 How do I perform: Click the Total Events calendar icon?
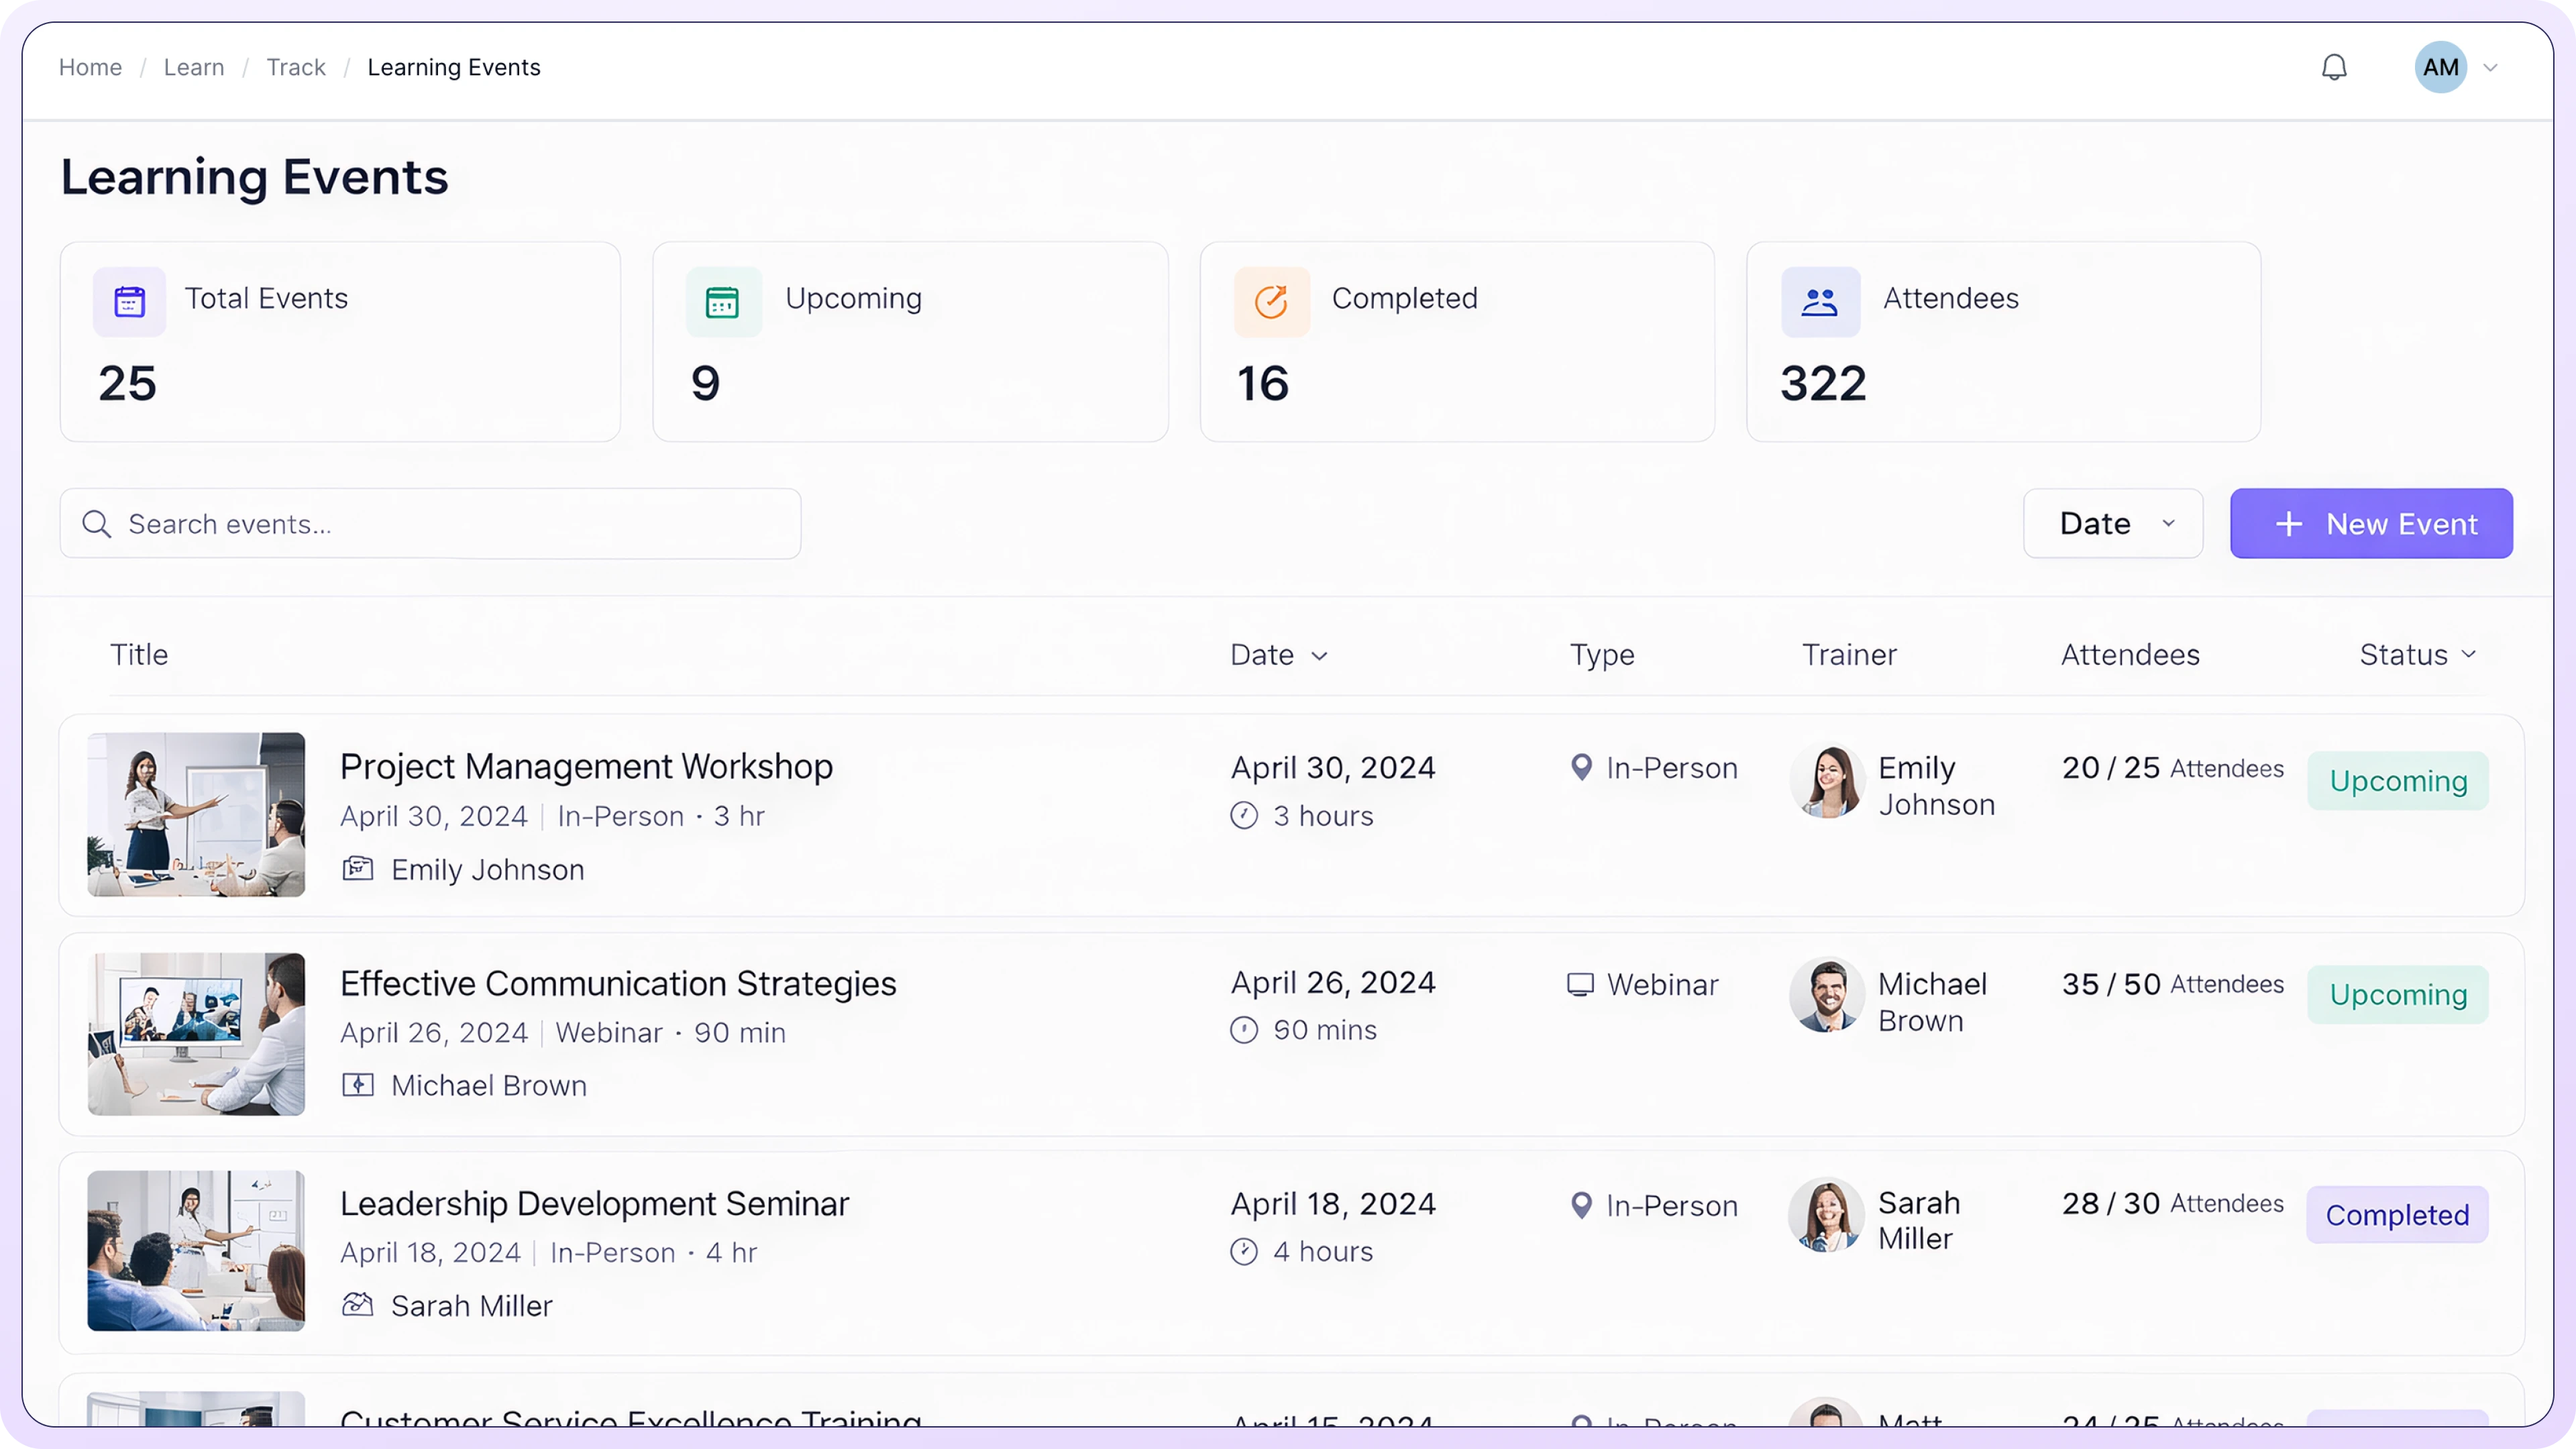[129, 301]
